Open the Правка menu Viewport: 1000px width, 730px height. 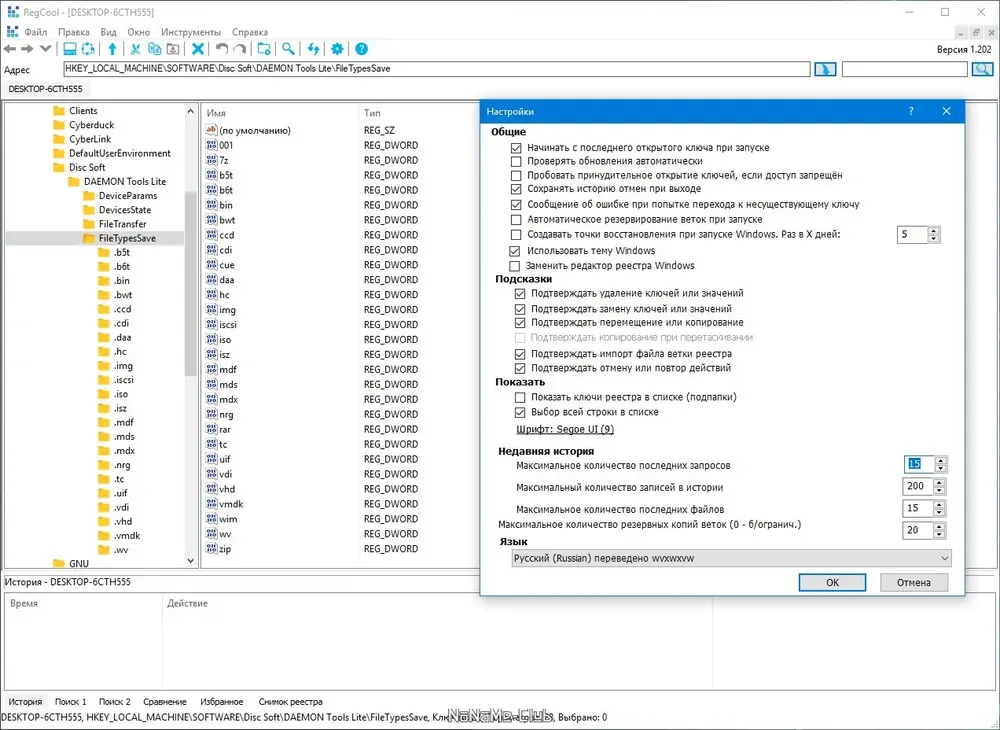(x=73, y=32)
